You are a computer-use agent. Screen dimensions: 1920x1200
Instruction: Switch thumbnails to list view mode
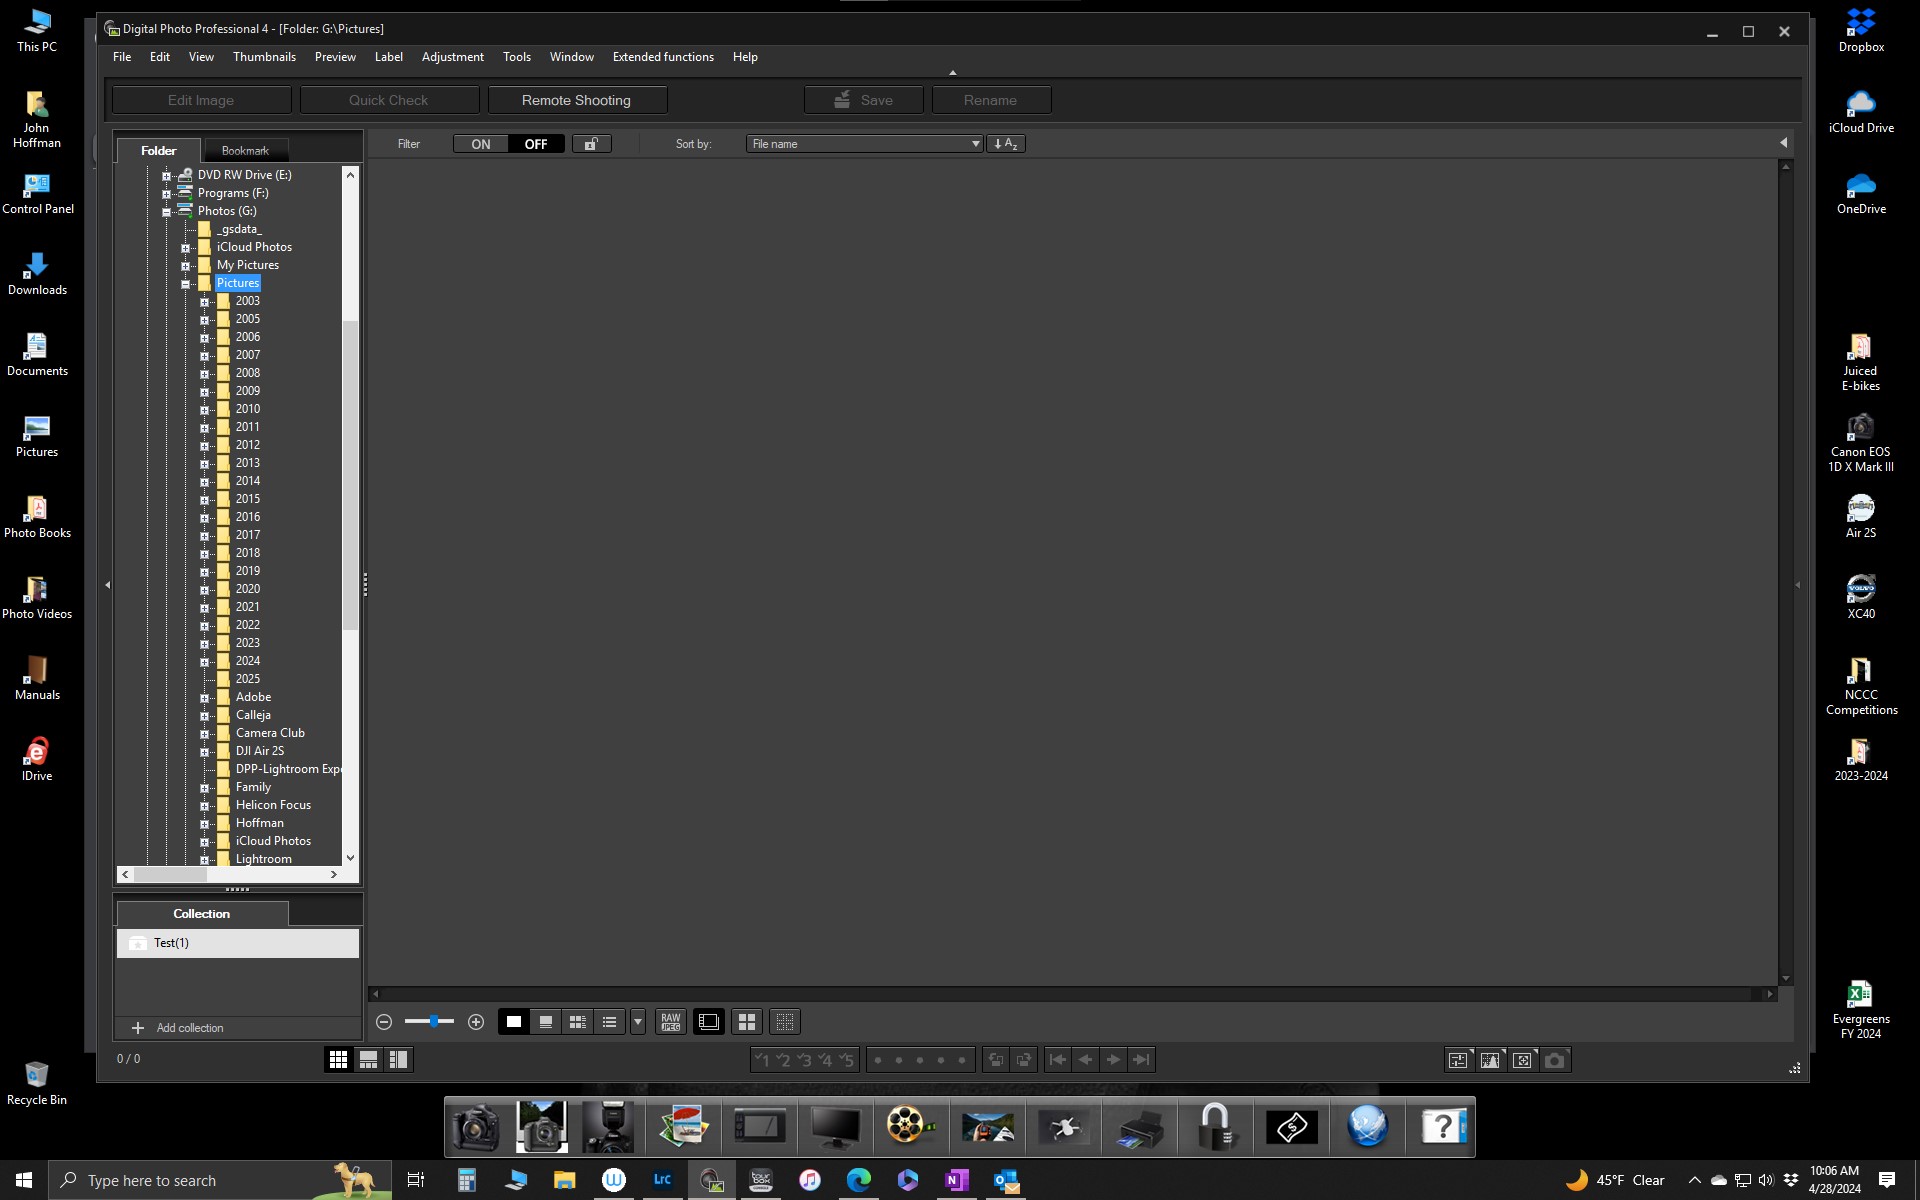609,1022
